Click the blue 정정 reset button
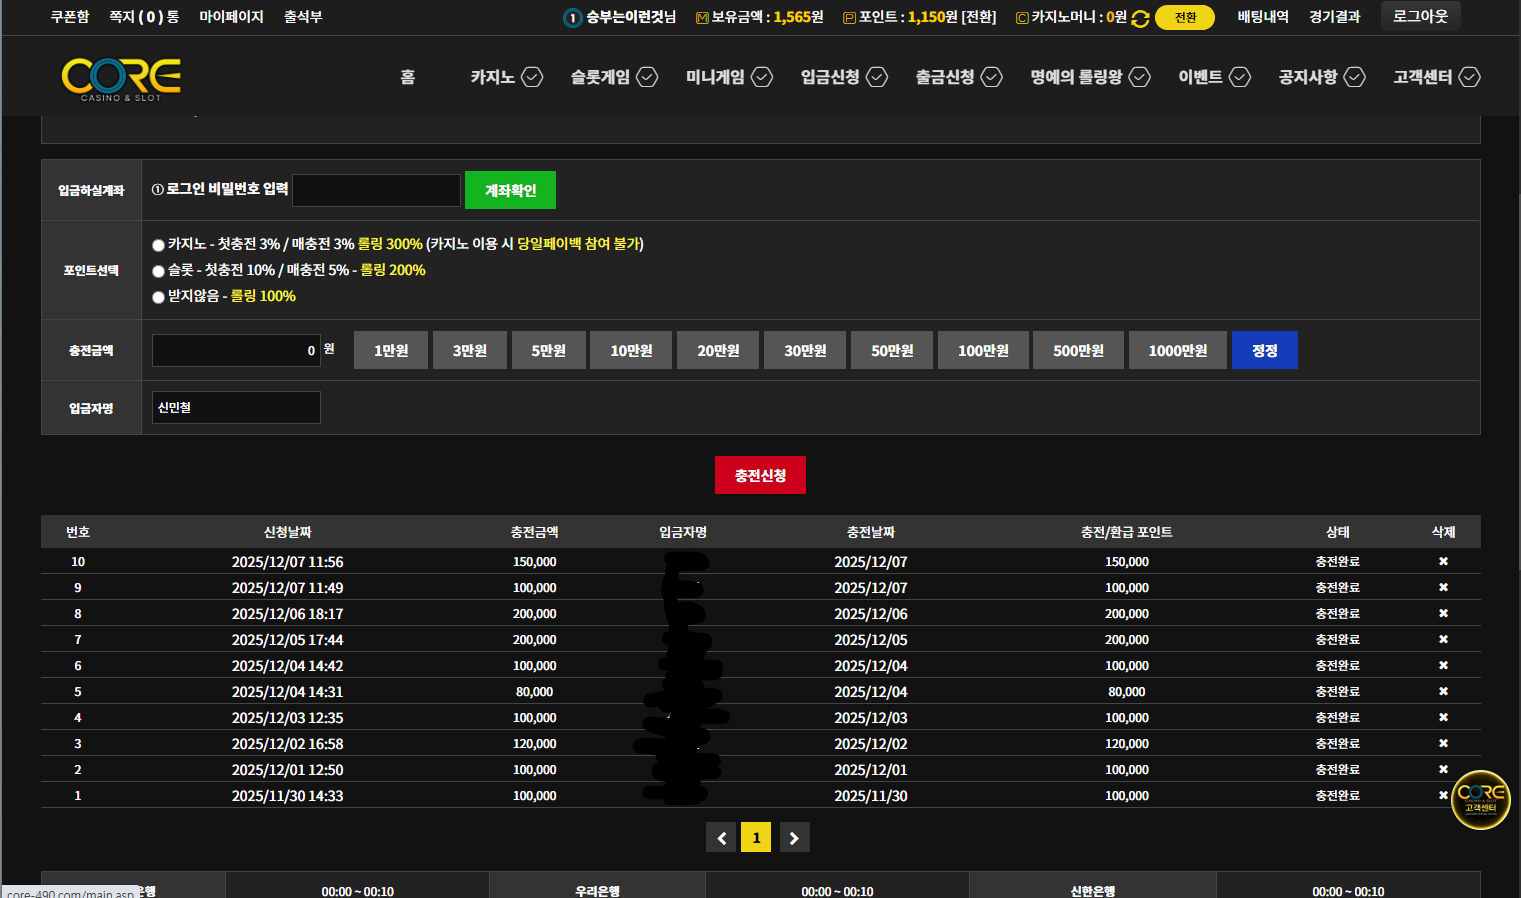The height and width of the screenshot is (898, 1521). (1264, 351)
